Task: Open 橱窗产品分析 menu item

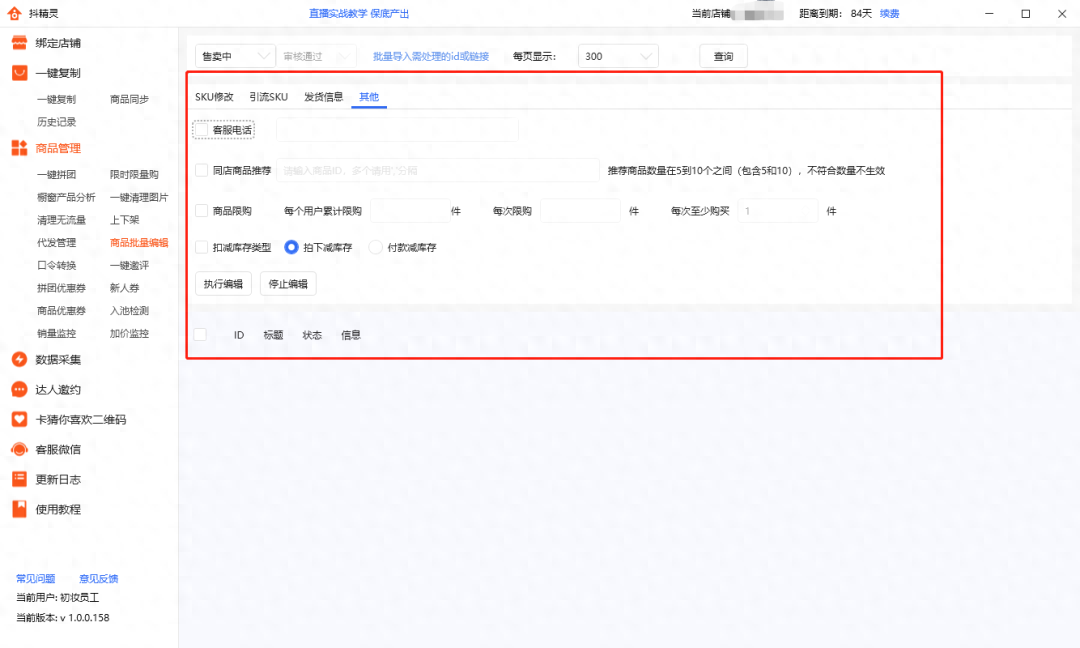Action: coord(66,197)
